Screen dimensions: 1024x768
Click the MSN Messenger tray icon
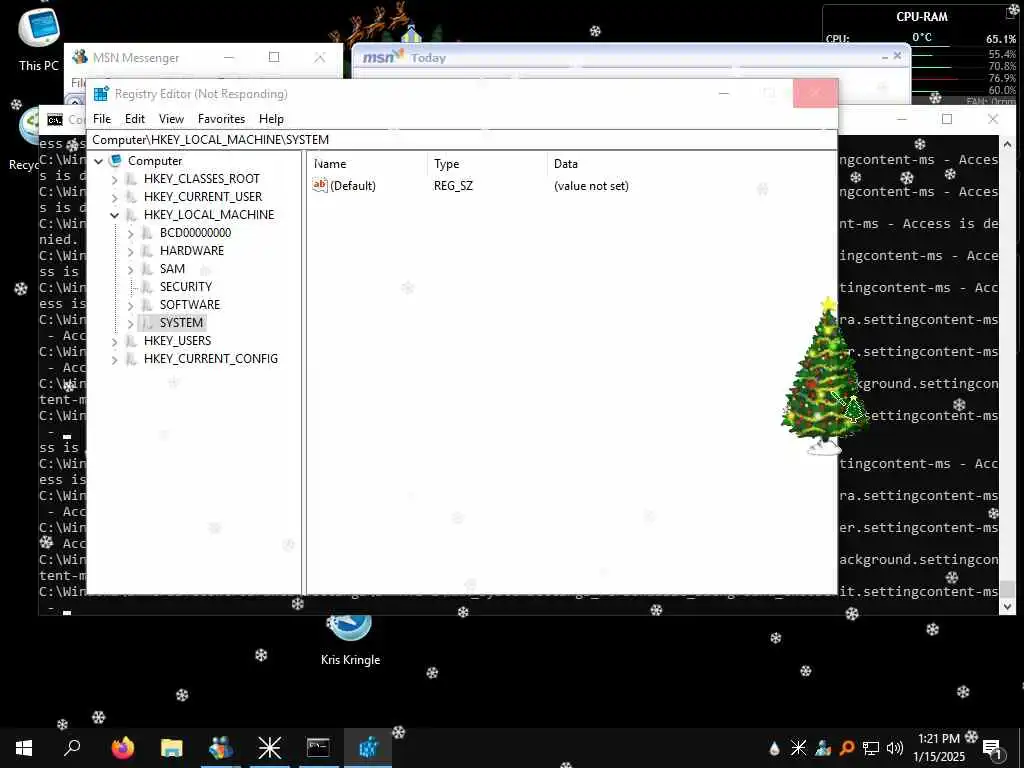[823, 748]
